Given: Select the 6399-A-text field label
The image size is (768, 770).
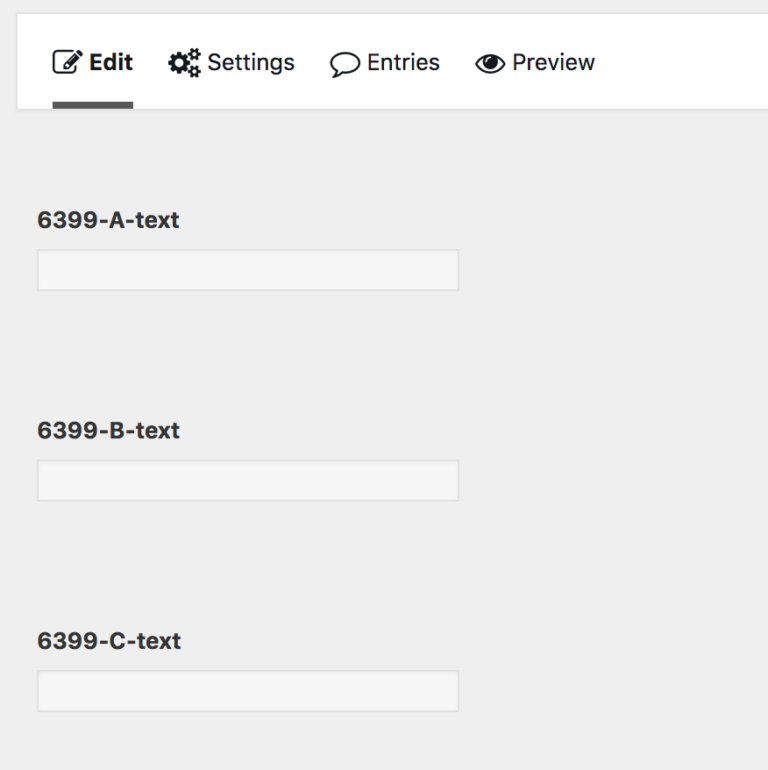Looking at the screenshot, I should (108, 220).
